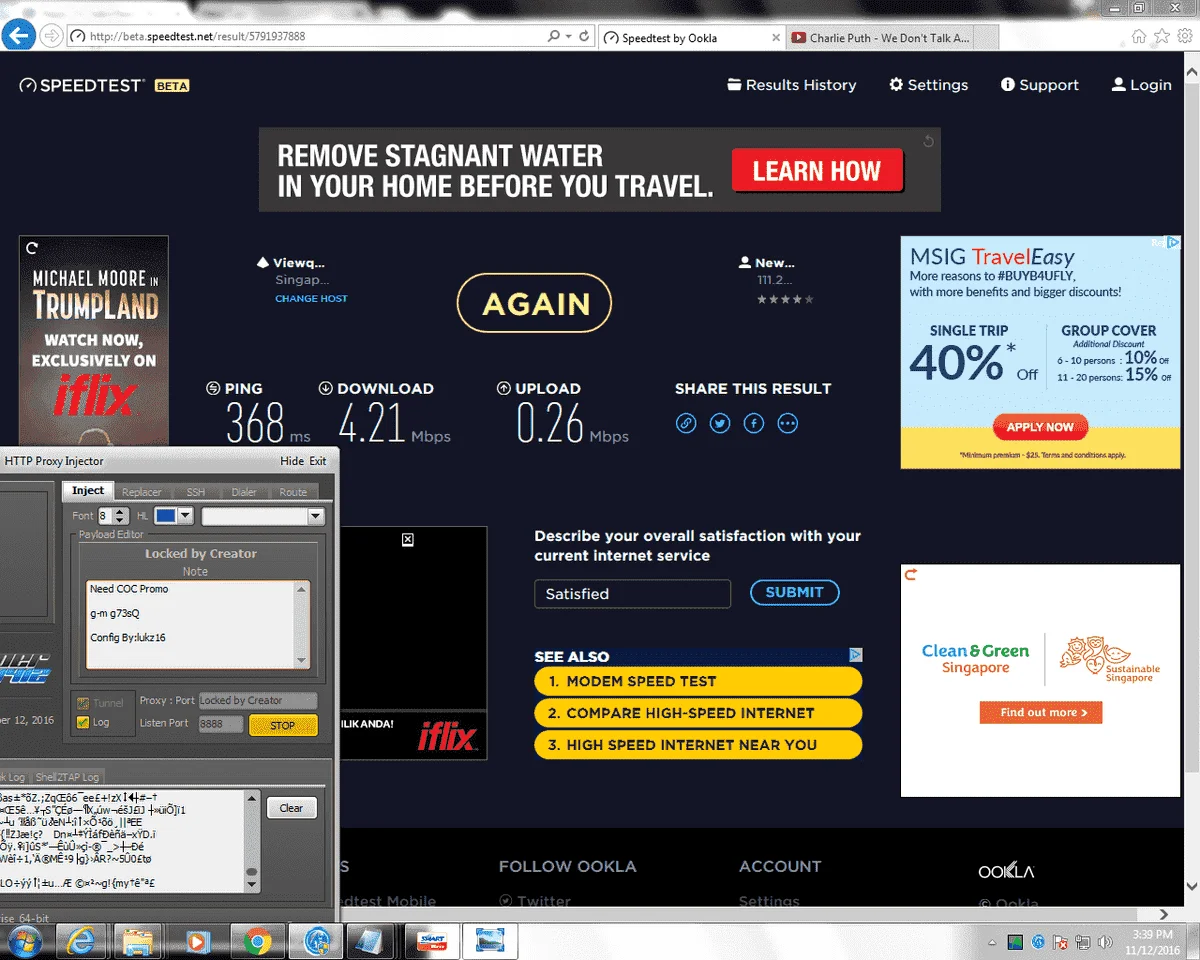This screenshot has width=1200, height=960.
Task: Open HIGH SPEED INTERNET NEAR YOU link
Action: pos(698,745)
